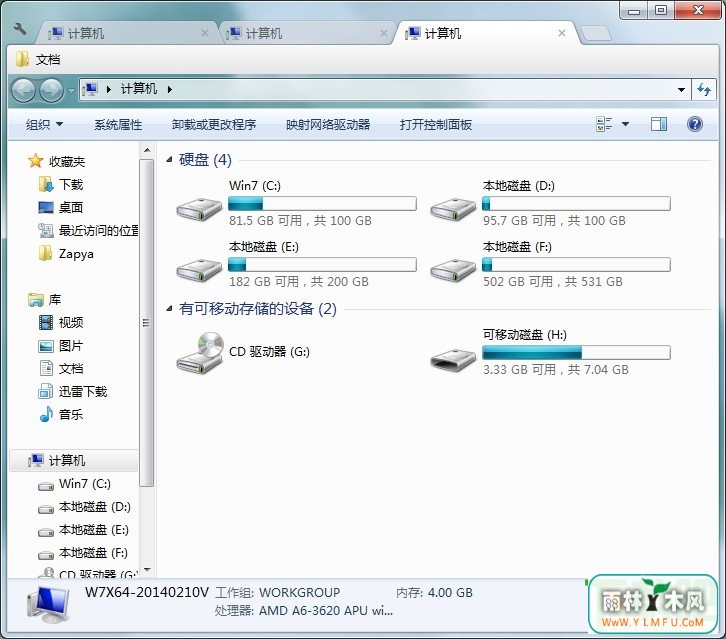Click the change view icon
This screenshot has width=726, height=639.
pos(604,124)
